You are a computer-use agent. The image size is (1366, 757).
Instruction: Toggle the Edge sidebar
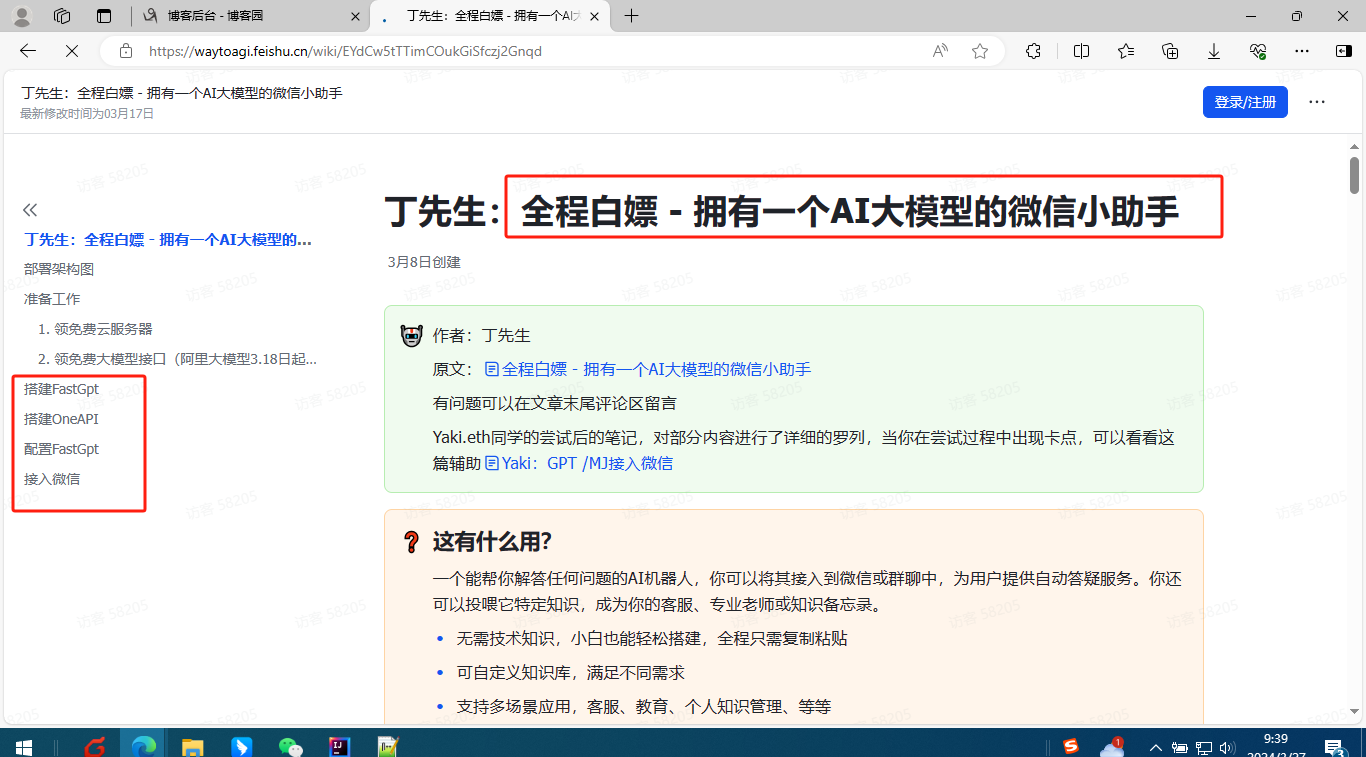[x=1343, y=51]
